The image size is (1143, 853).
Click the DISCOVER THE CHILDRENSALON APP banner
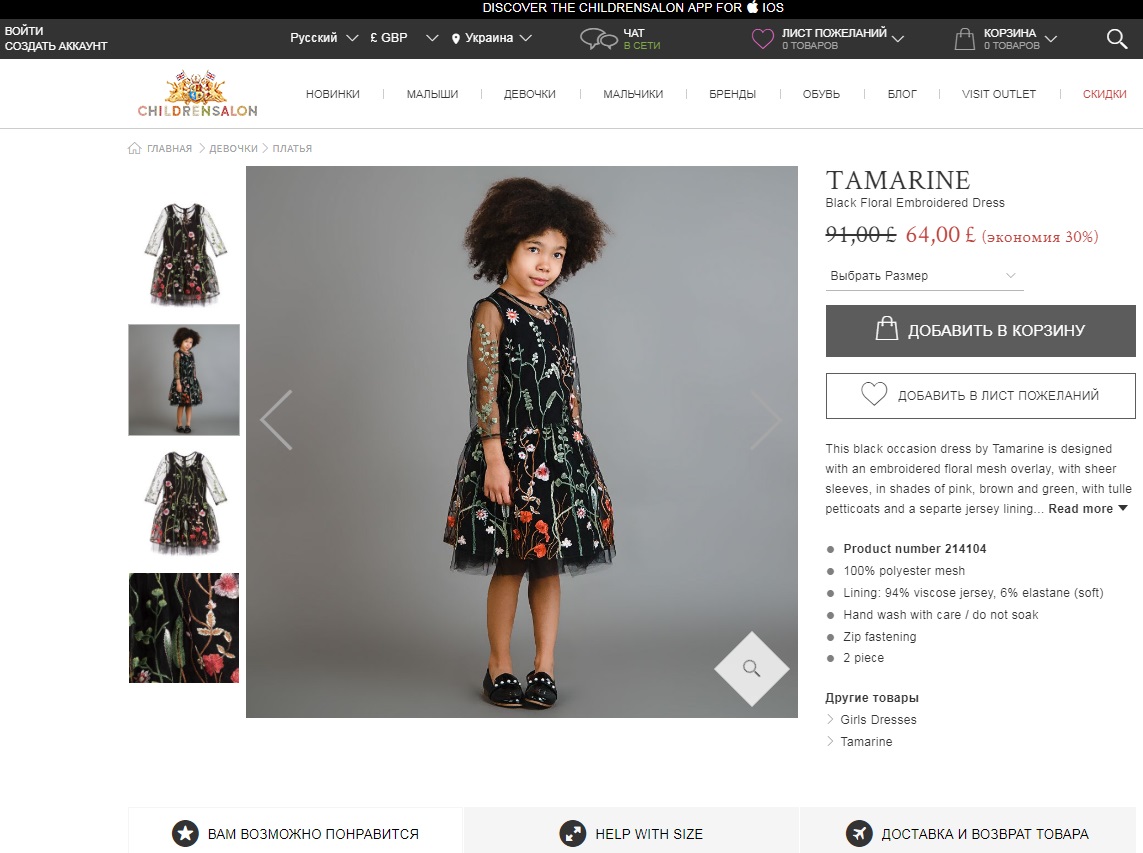633,8
